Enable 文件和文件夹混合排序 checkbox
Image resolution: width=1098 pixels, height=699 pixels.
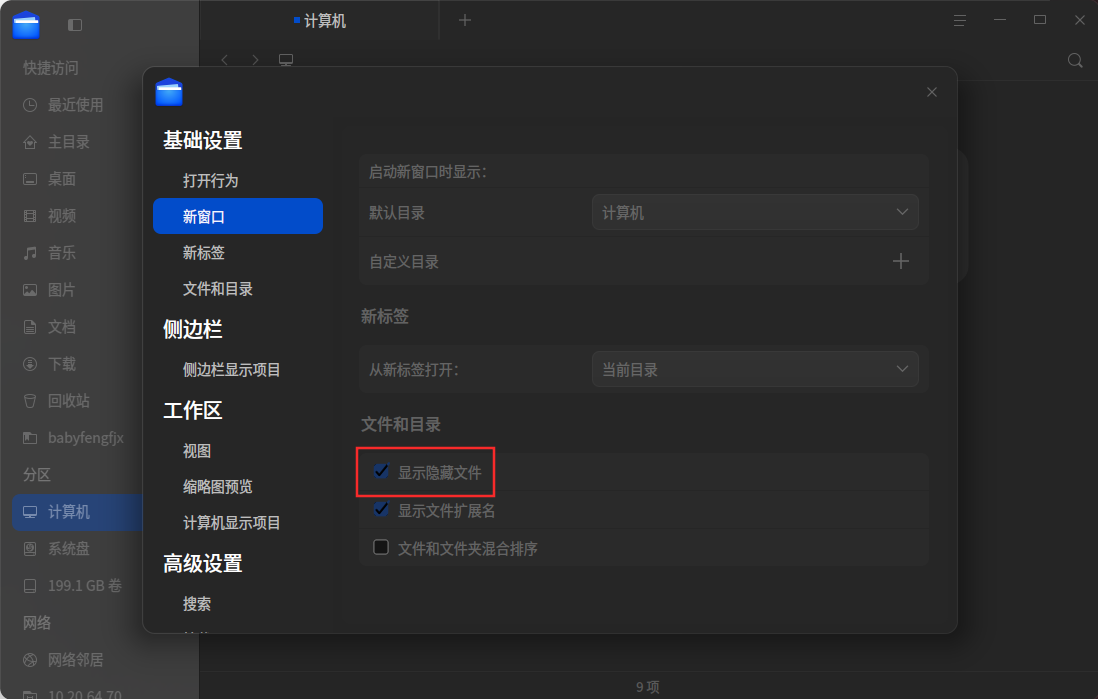(x=381, y=547)
